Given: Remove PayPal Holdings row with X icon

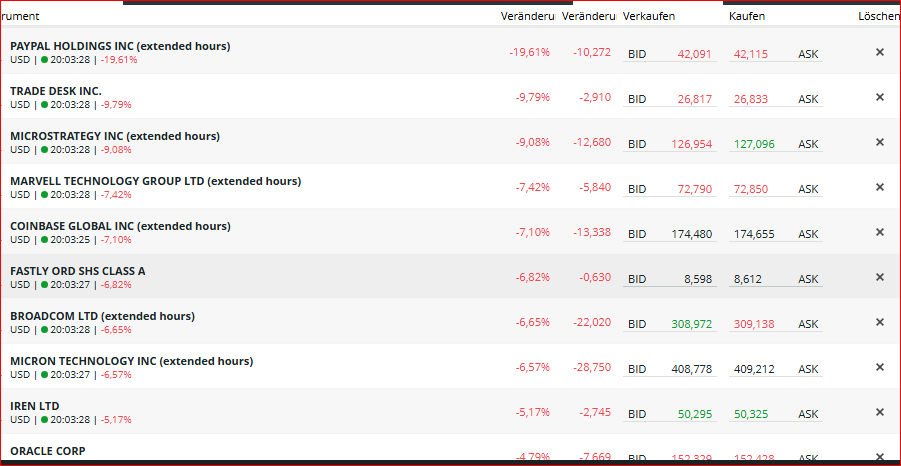Looking at the screenshot, I should 880,52.
